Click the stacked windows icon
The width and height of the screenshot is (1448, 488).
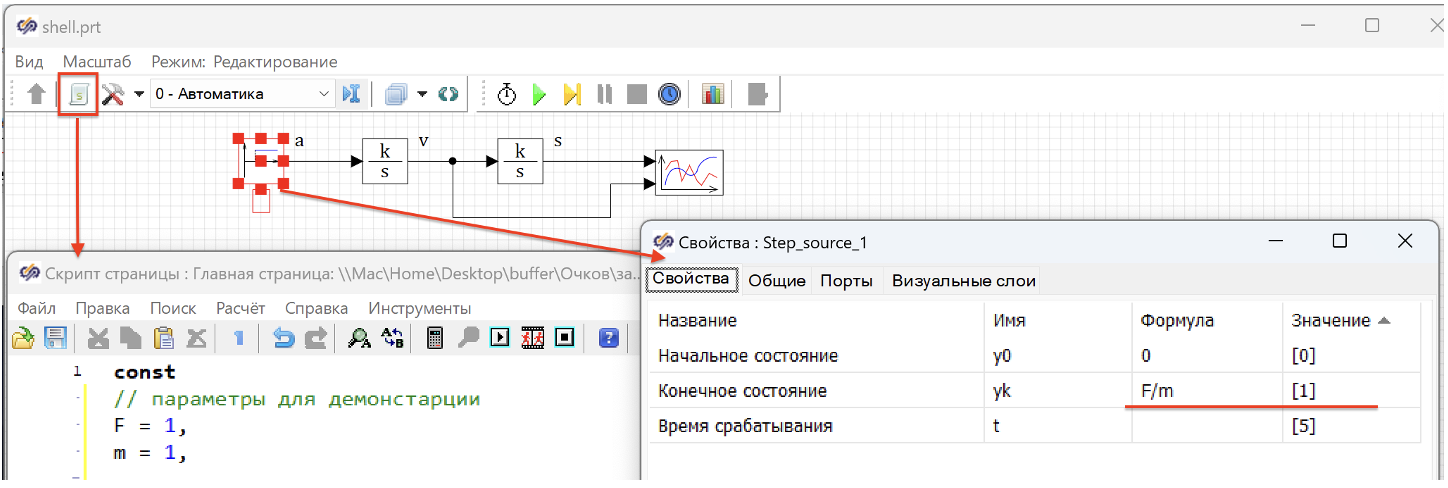[x=397, y=94]
